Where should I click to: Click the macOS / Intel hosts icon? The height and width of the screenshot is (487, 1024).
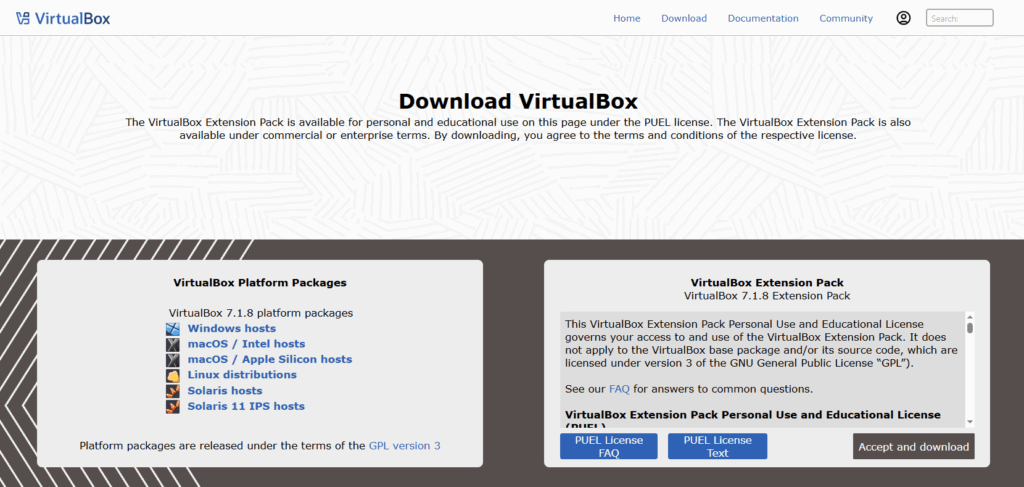(x=172, y=344)
